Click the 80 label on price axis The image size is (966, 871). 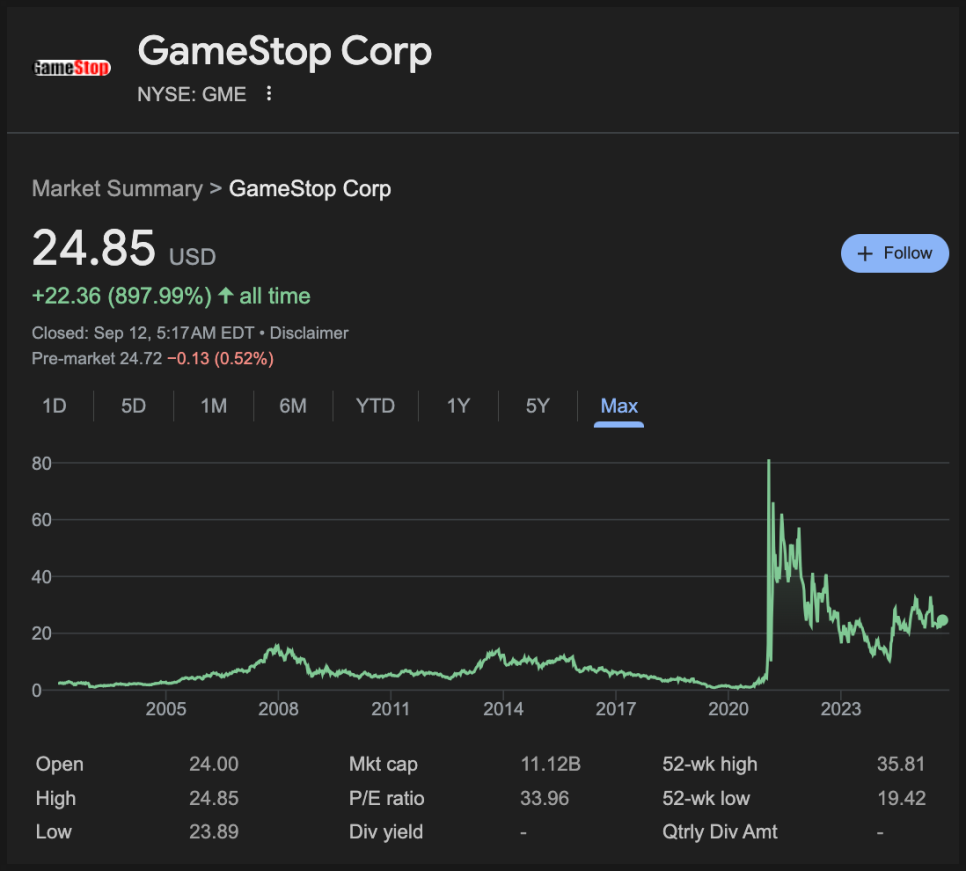[x=41, y=463]
